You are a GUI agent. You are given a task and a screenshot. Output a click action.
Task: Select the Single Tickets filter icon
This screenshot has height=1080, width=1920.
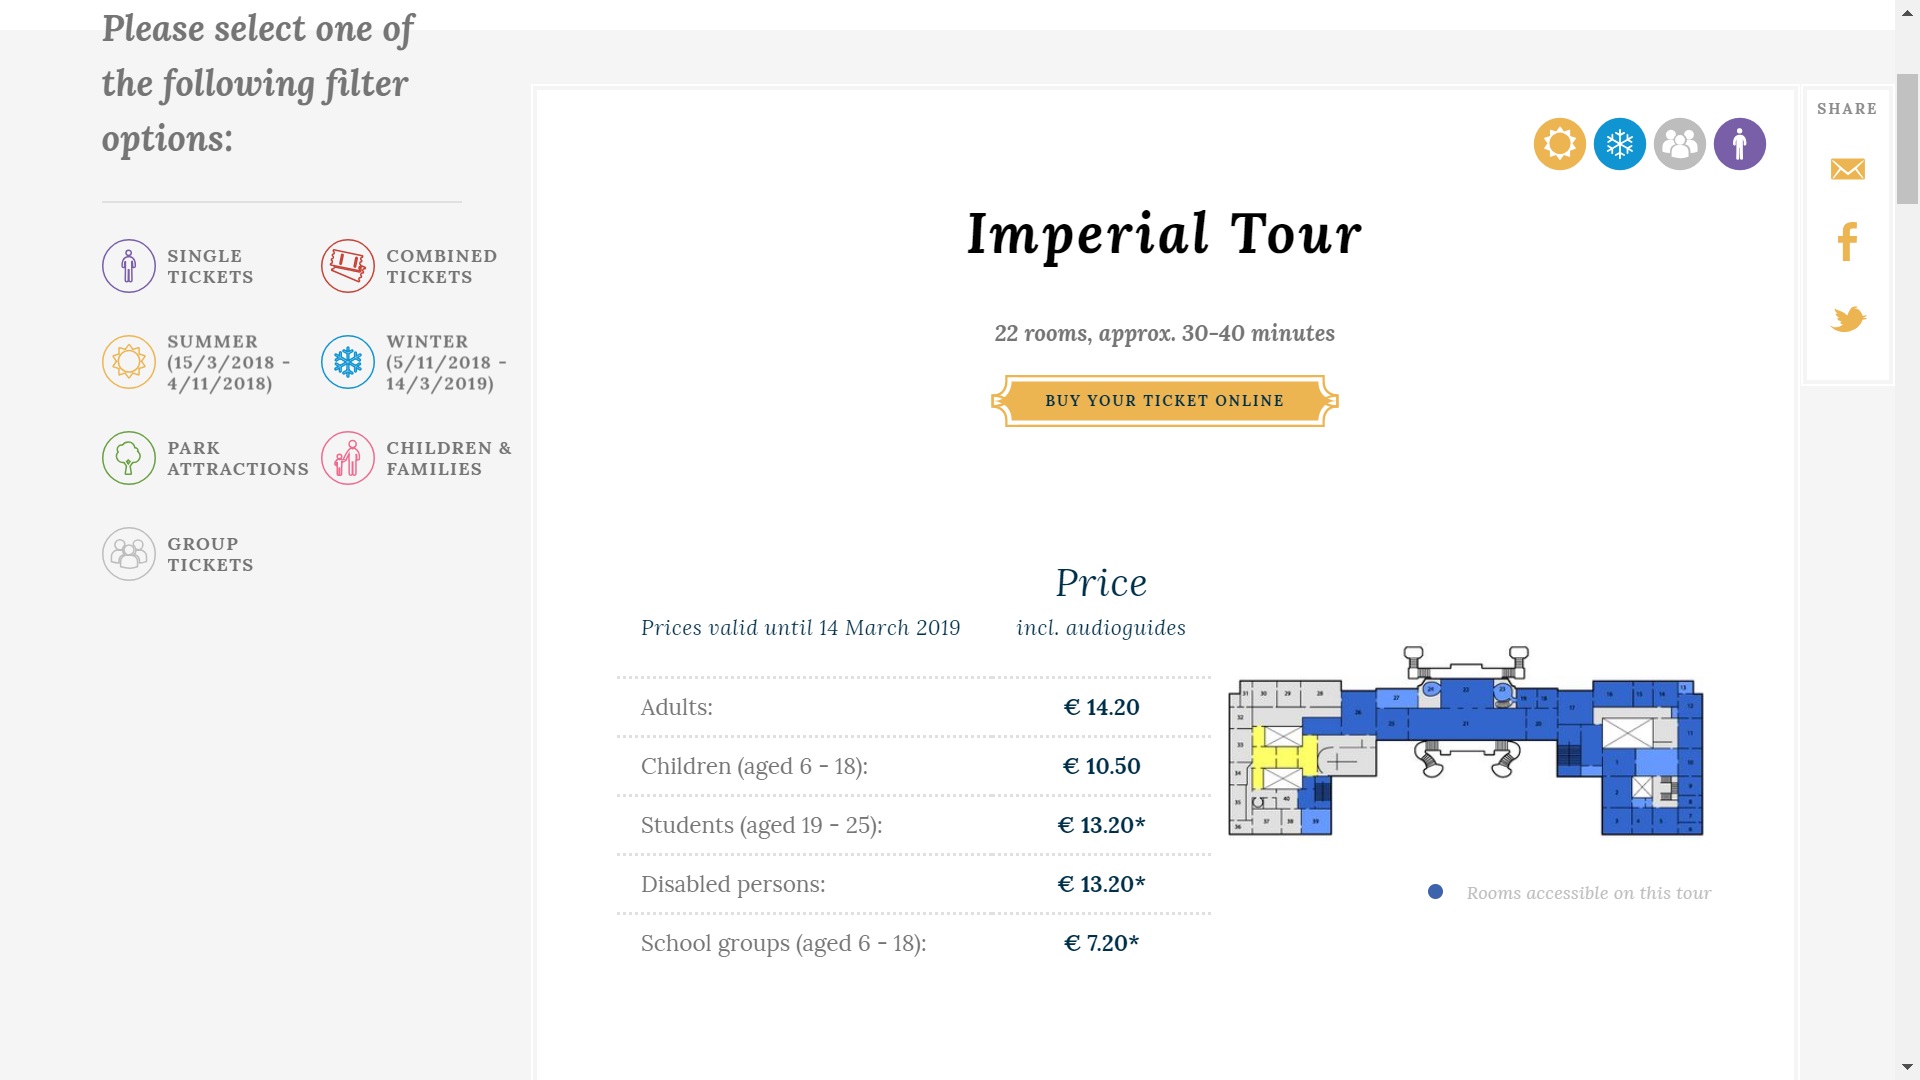point(129,266)
